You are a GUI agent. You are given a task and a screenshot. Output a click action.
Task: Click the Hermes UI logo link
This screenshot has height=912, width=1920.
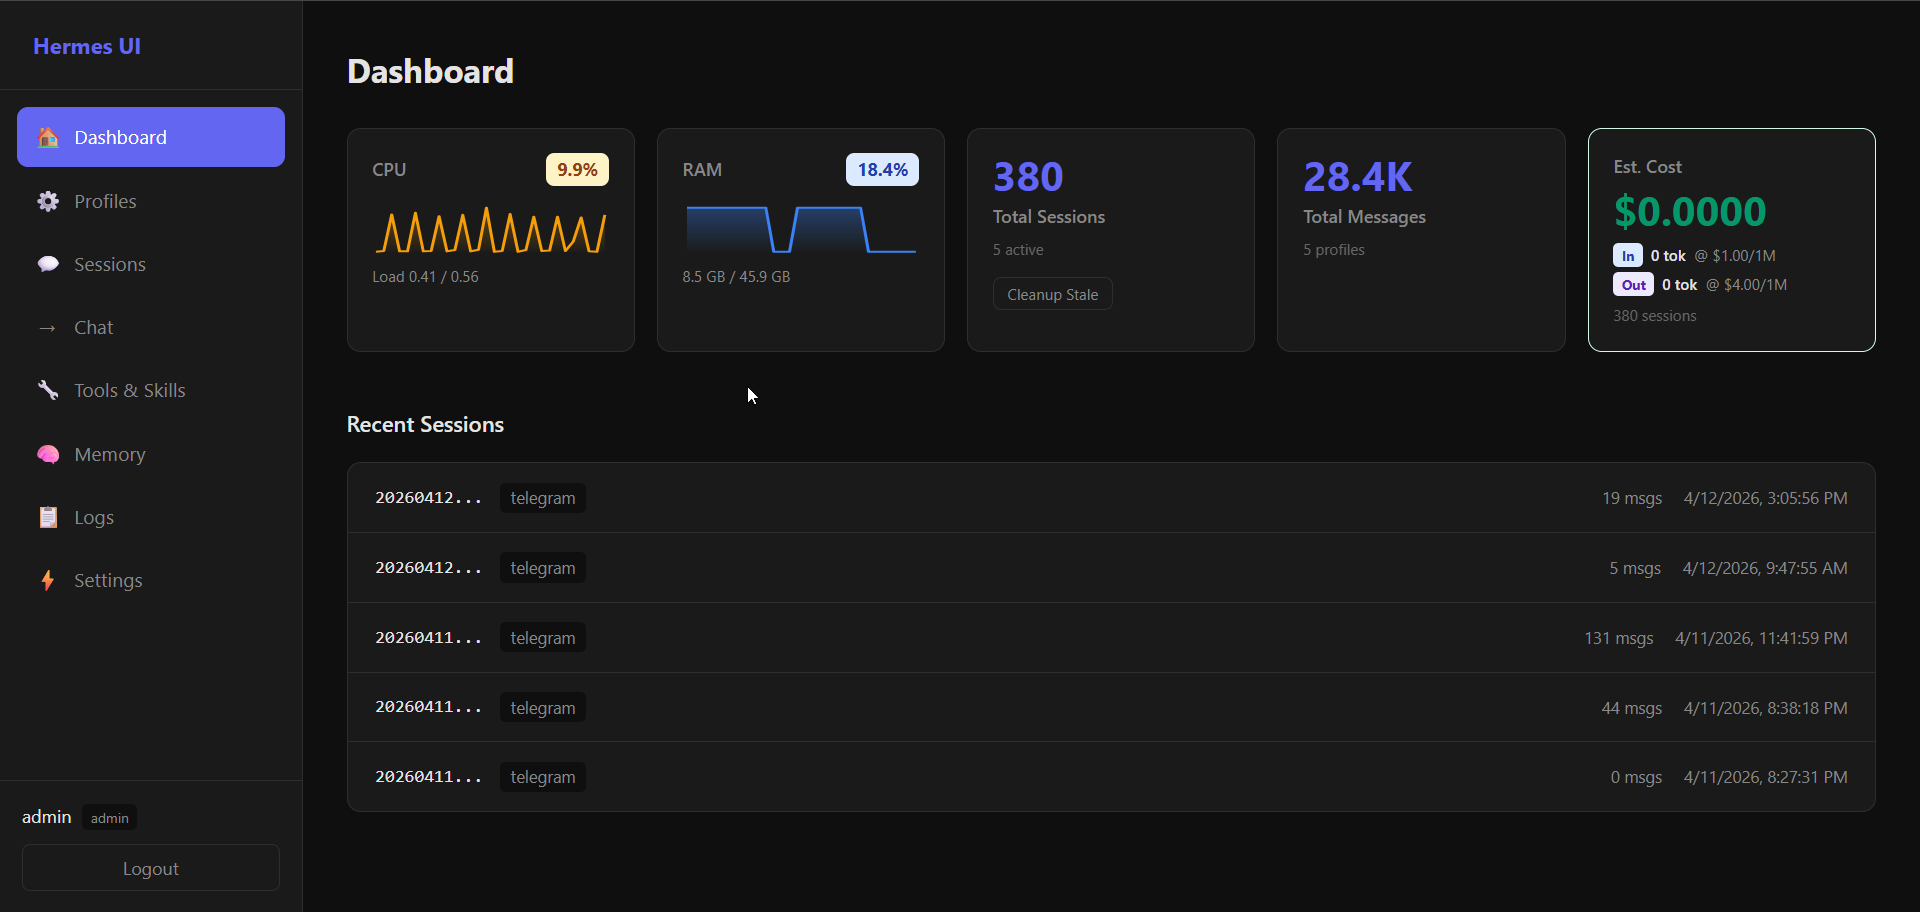(87, 46)
